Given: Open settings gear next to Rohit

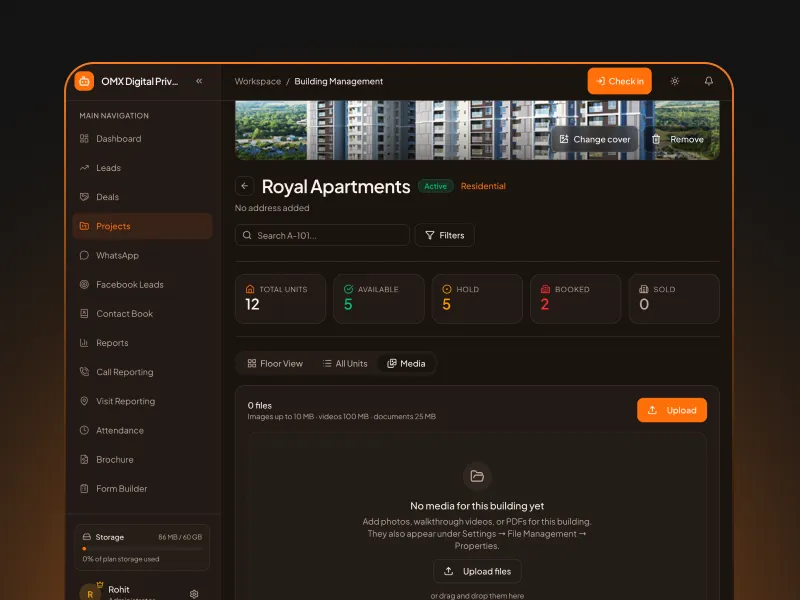Looking at the screenshot, I should point(194,594).
